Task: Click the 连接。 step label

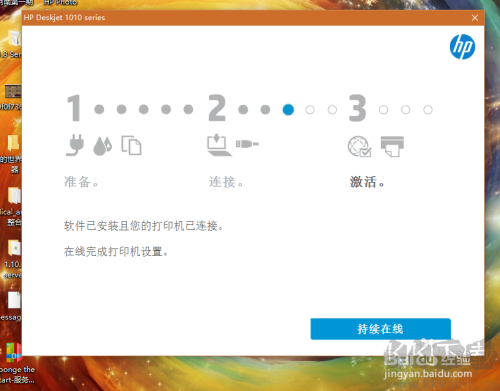Action: pos(226,182)
